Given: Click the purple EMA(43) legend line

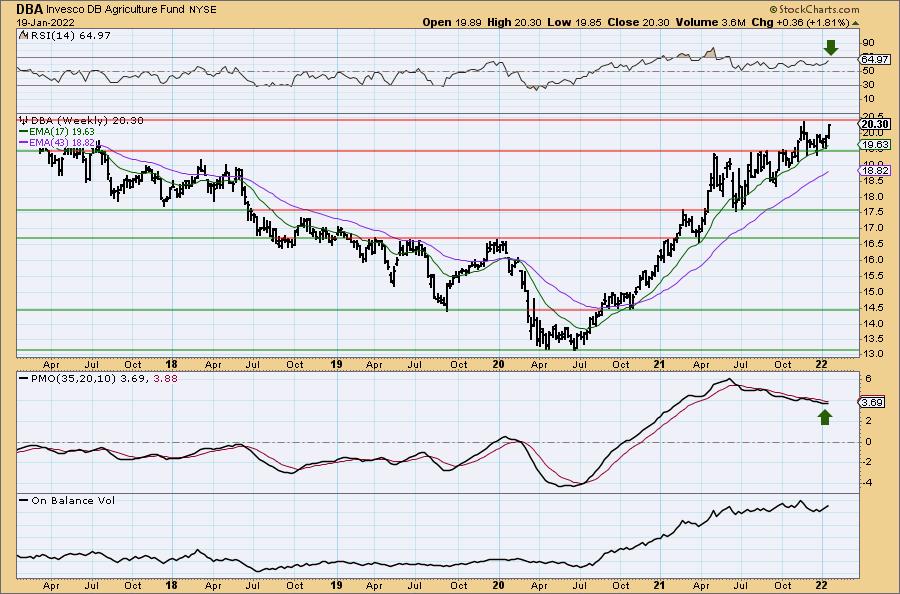Looking at the screenshot, I should tap(24, 142).
